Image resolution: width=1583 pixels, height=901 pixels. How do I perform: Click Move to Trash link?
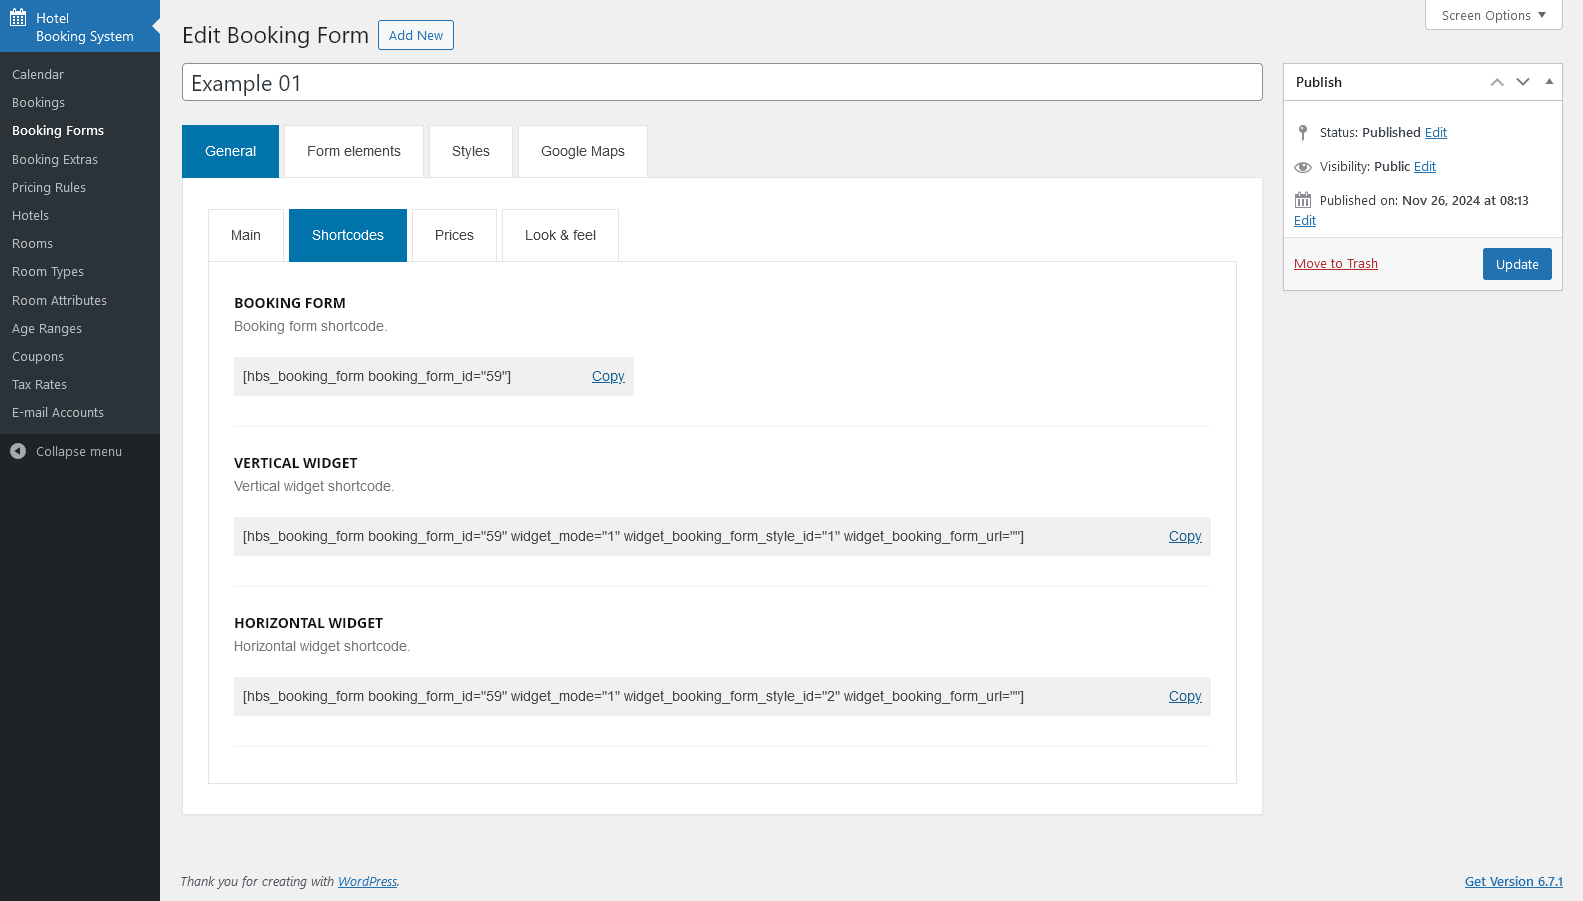(x=1335, y=264)
